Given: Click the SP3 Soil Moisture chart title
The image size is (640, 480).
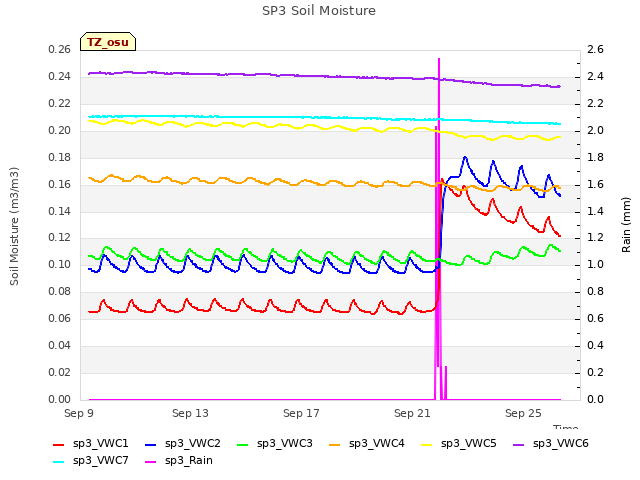Looking at the screenshot, I should [x=319, y=11].
